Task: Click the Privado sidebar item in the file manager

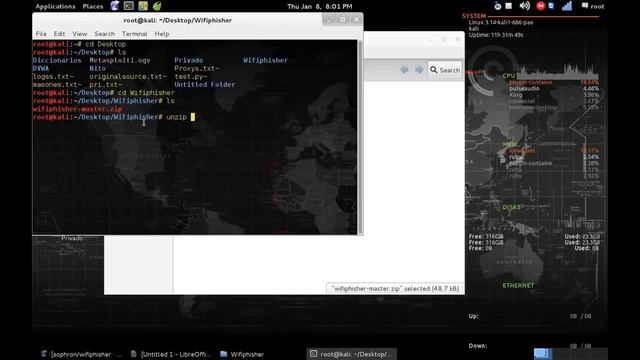Action: [72, 238]
